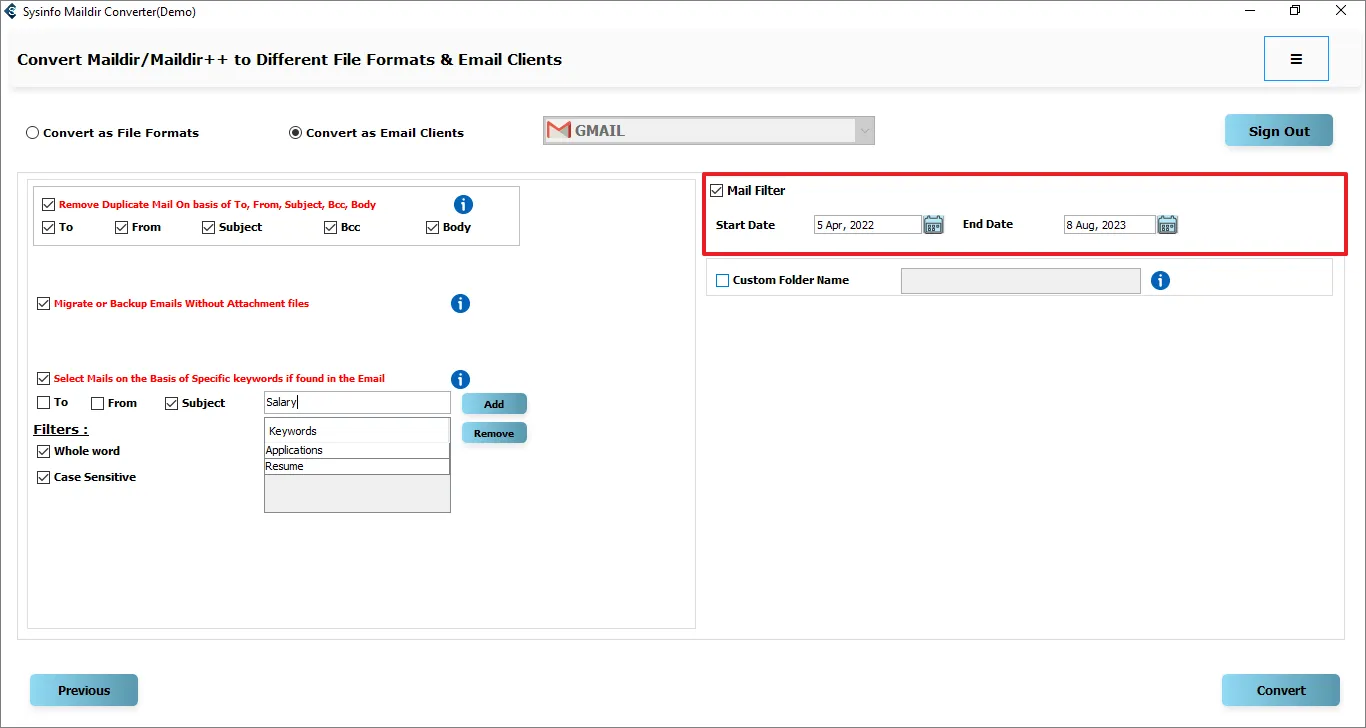The width and height of the screenshot is (1366, 728).
Task: Select the Applications keyword entry
Action: point(356,451)
